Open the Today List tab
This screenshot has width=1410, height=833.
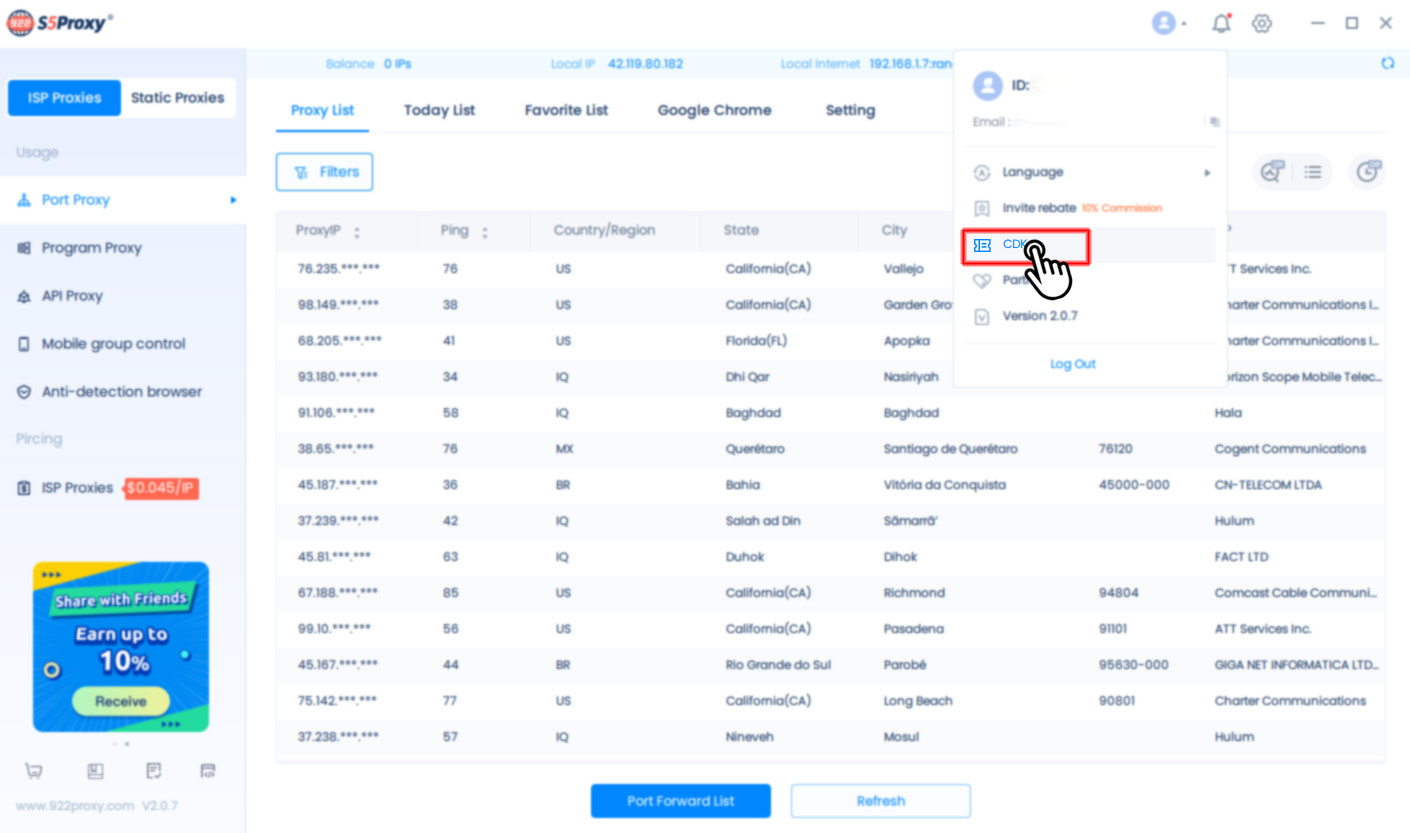439,110
